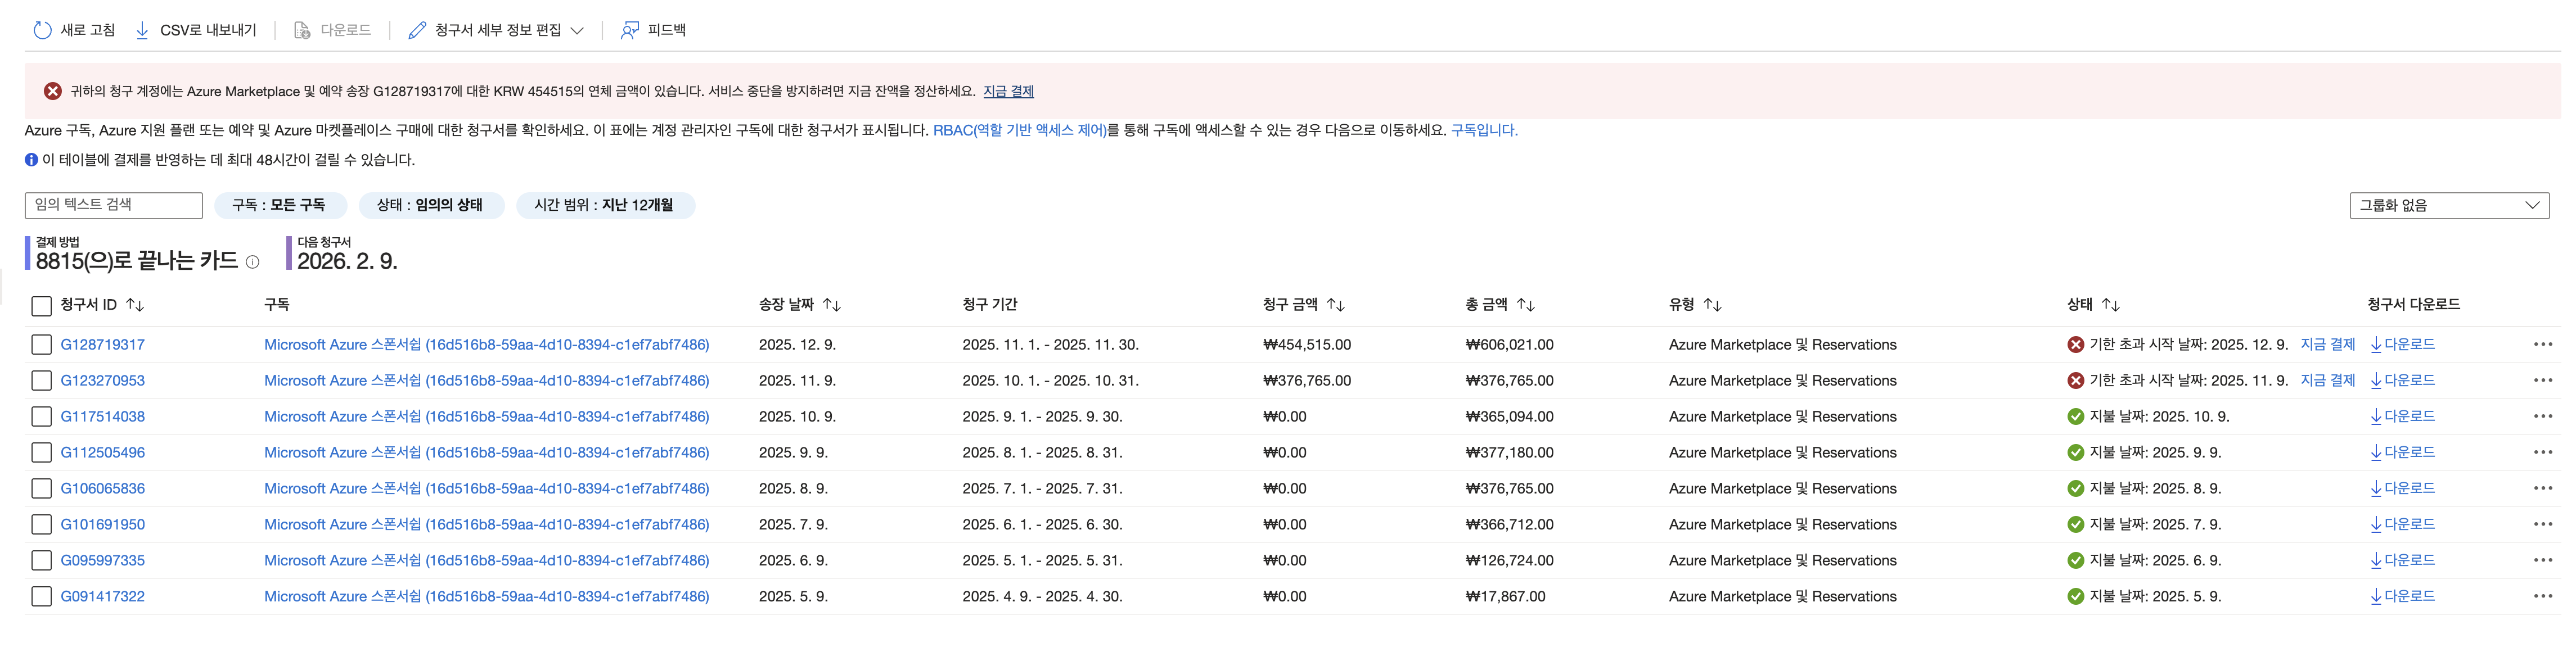Click the refresh (새로 고침) icon
This screenshot has width=2576, height=652.
click(x=42, y=30)
